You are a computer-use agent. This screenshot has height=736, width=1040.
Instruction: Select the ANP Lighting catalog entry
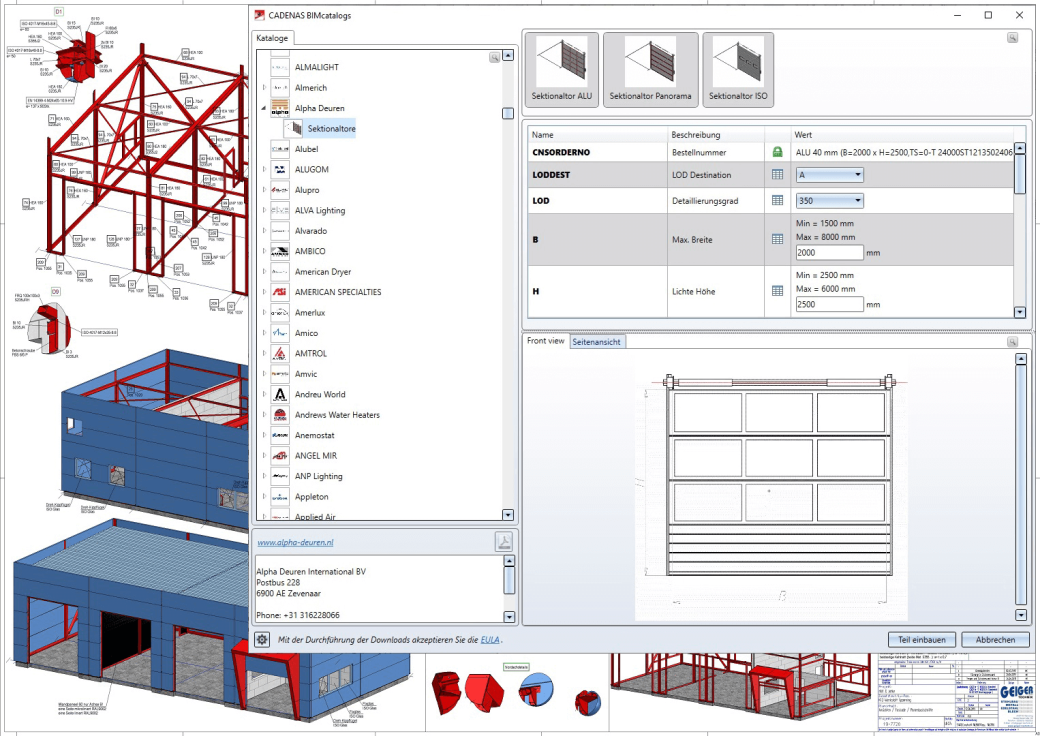tap(318, 476)
